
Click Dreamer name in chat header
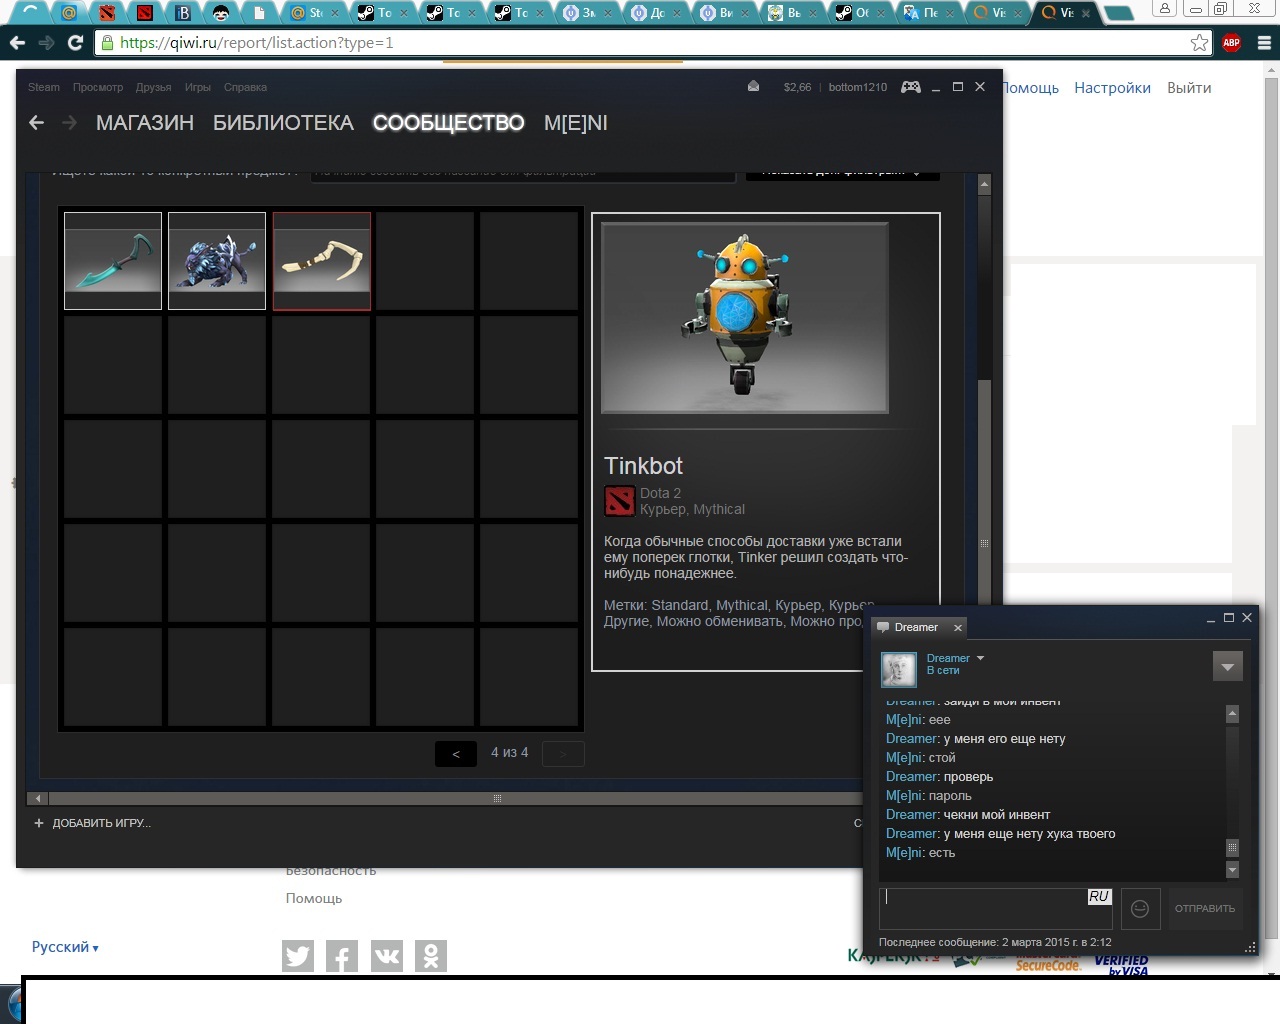948,658
